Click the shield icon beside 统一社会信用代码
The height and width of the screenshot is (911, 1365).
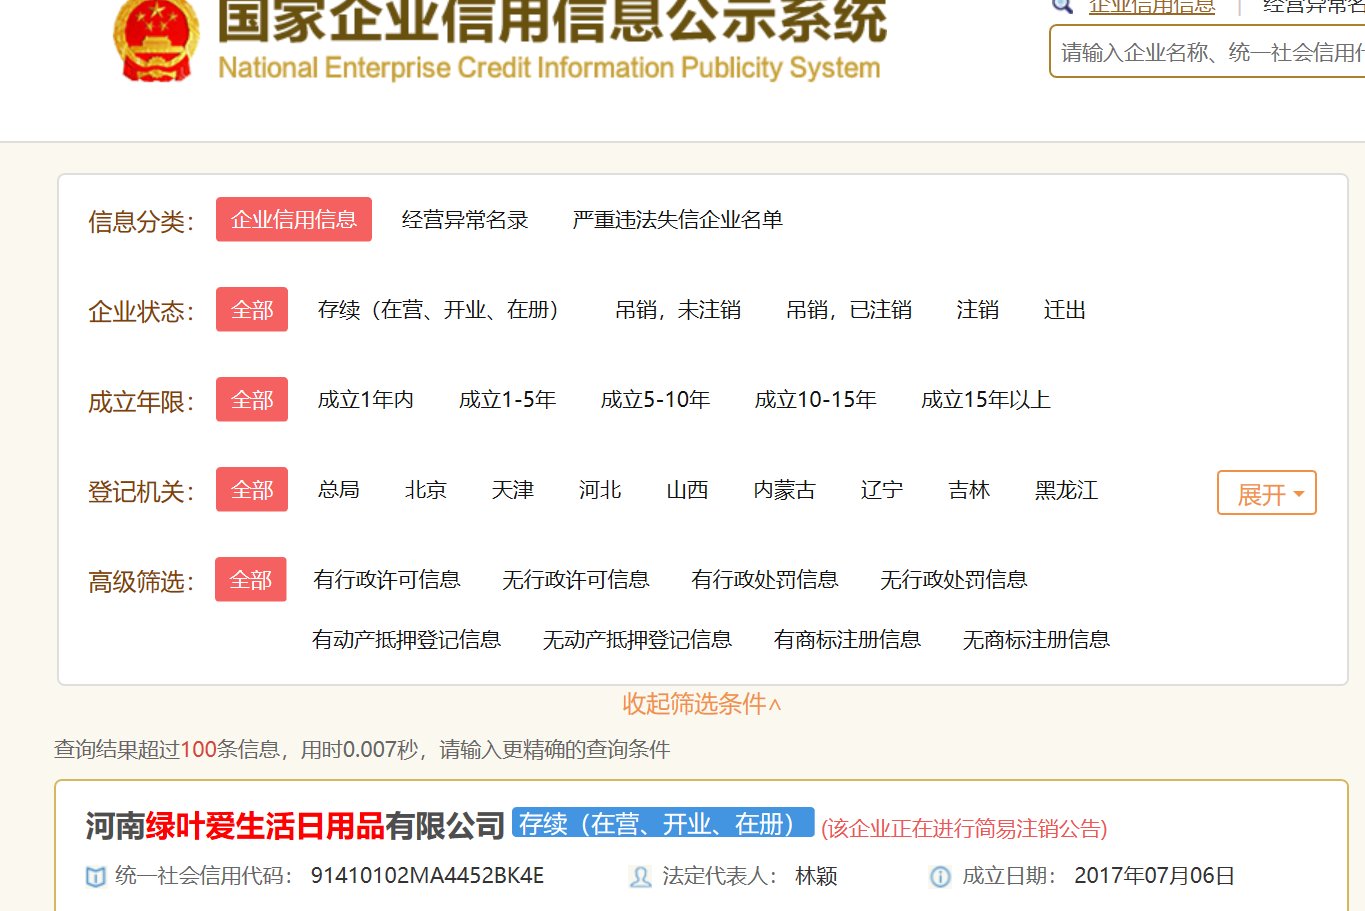(95, 876)
